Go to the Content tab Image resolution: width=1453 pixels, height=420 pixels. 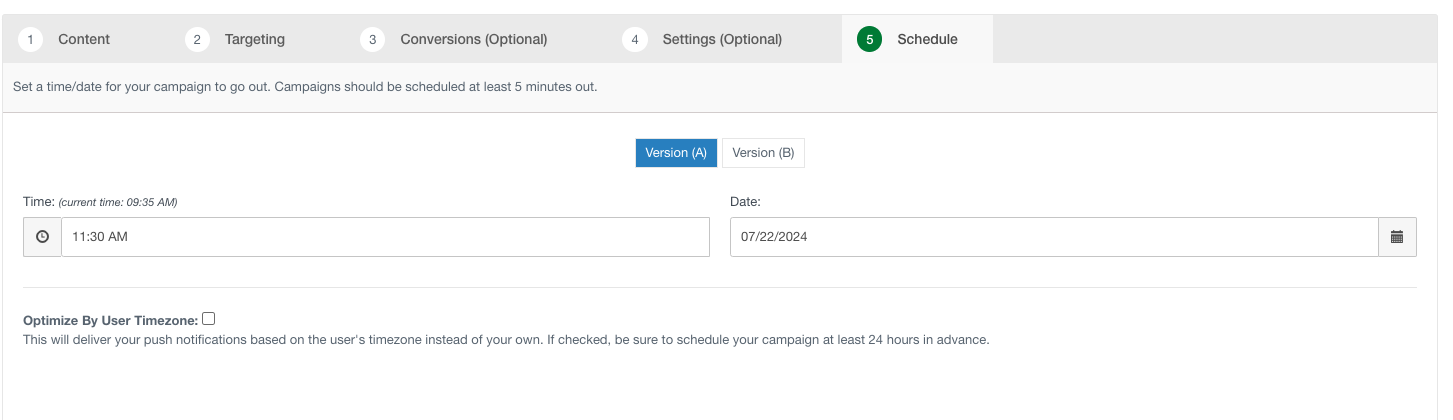[x=84, y=39]
